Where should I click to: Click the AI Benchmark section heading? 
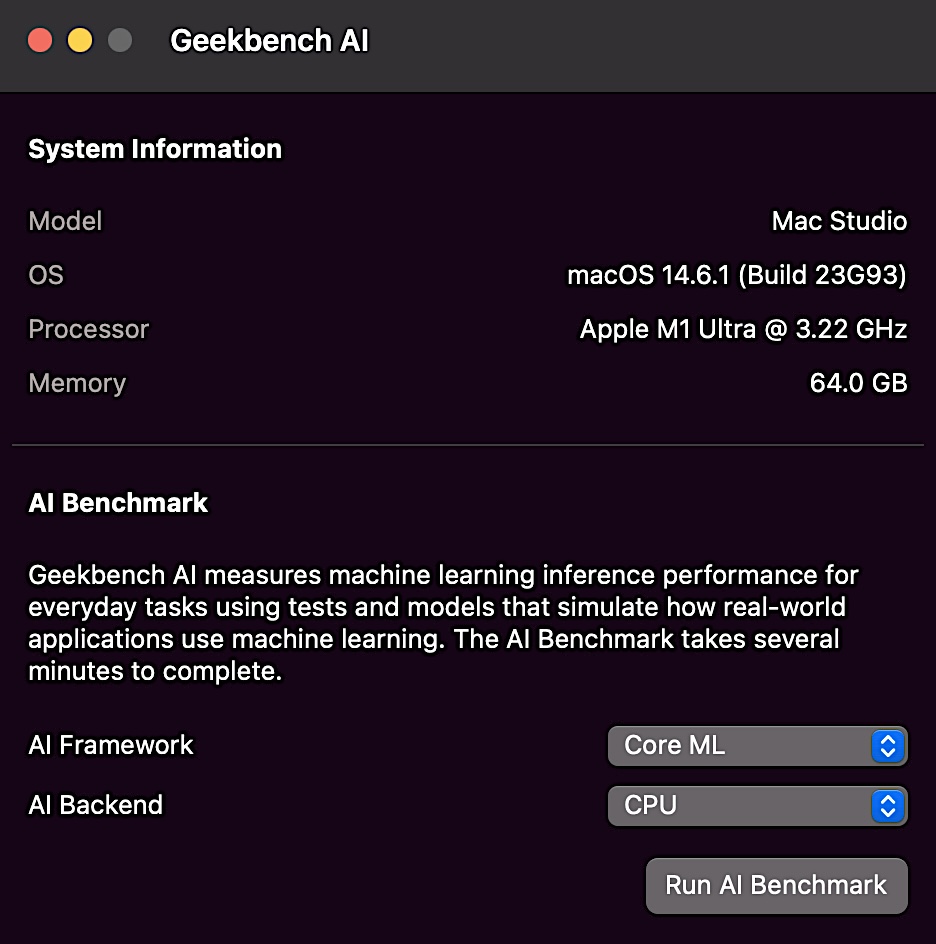click(x=118, y=503)
